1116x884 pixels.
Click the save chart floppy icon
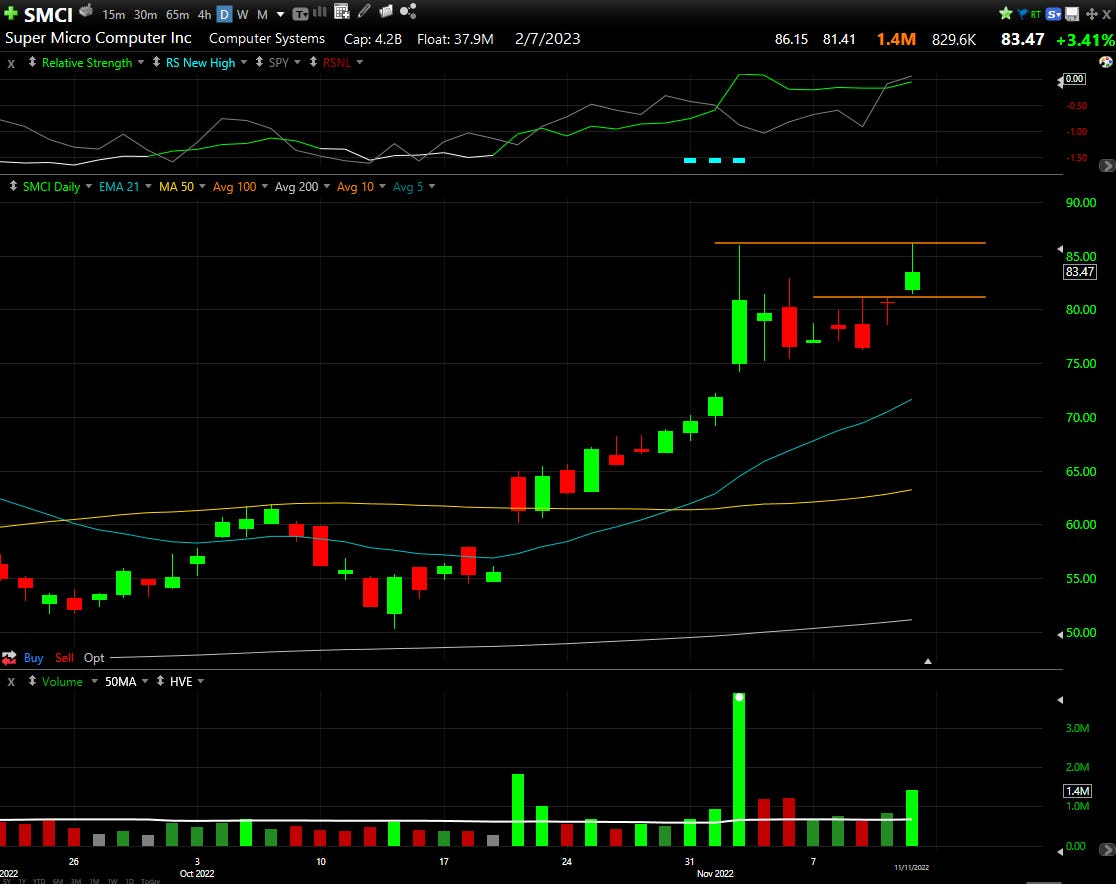1072,14
